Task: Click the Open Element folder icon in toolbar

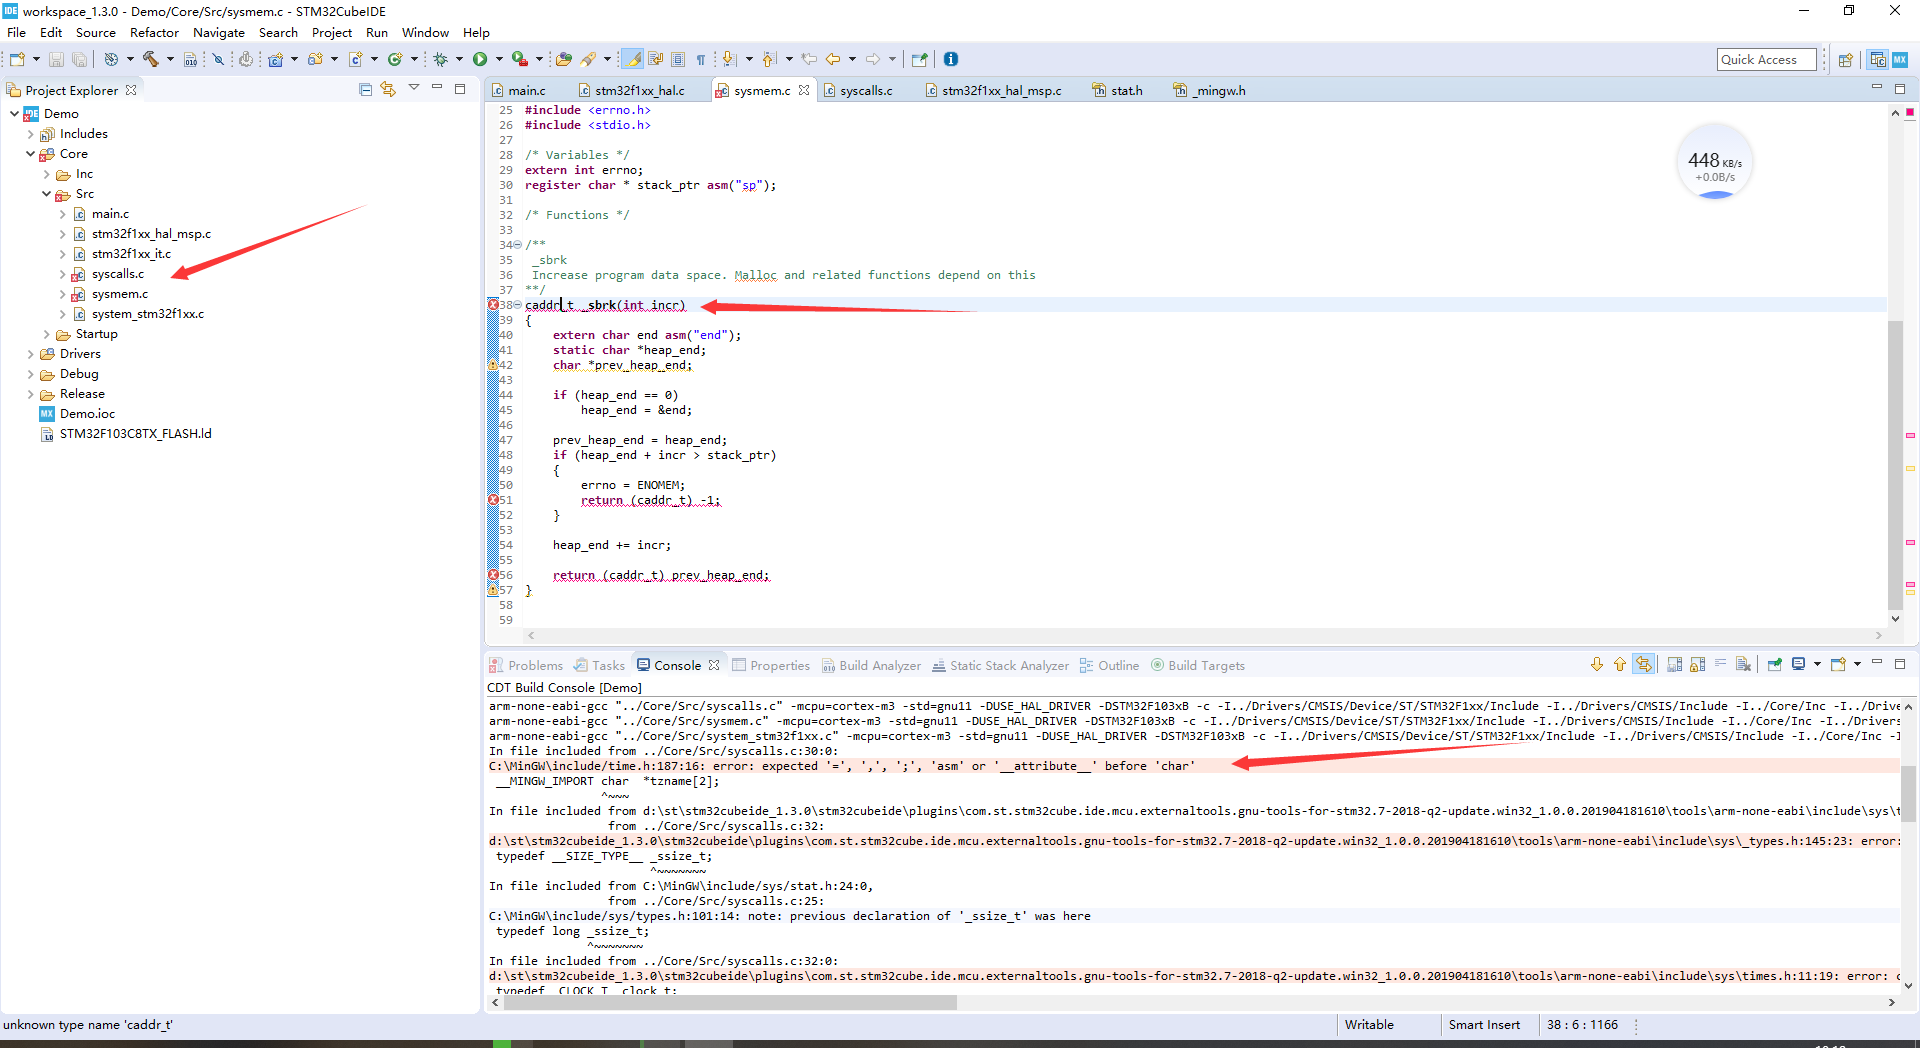Action: (564, 59)
